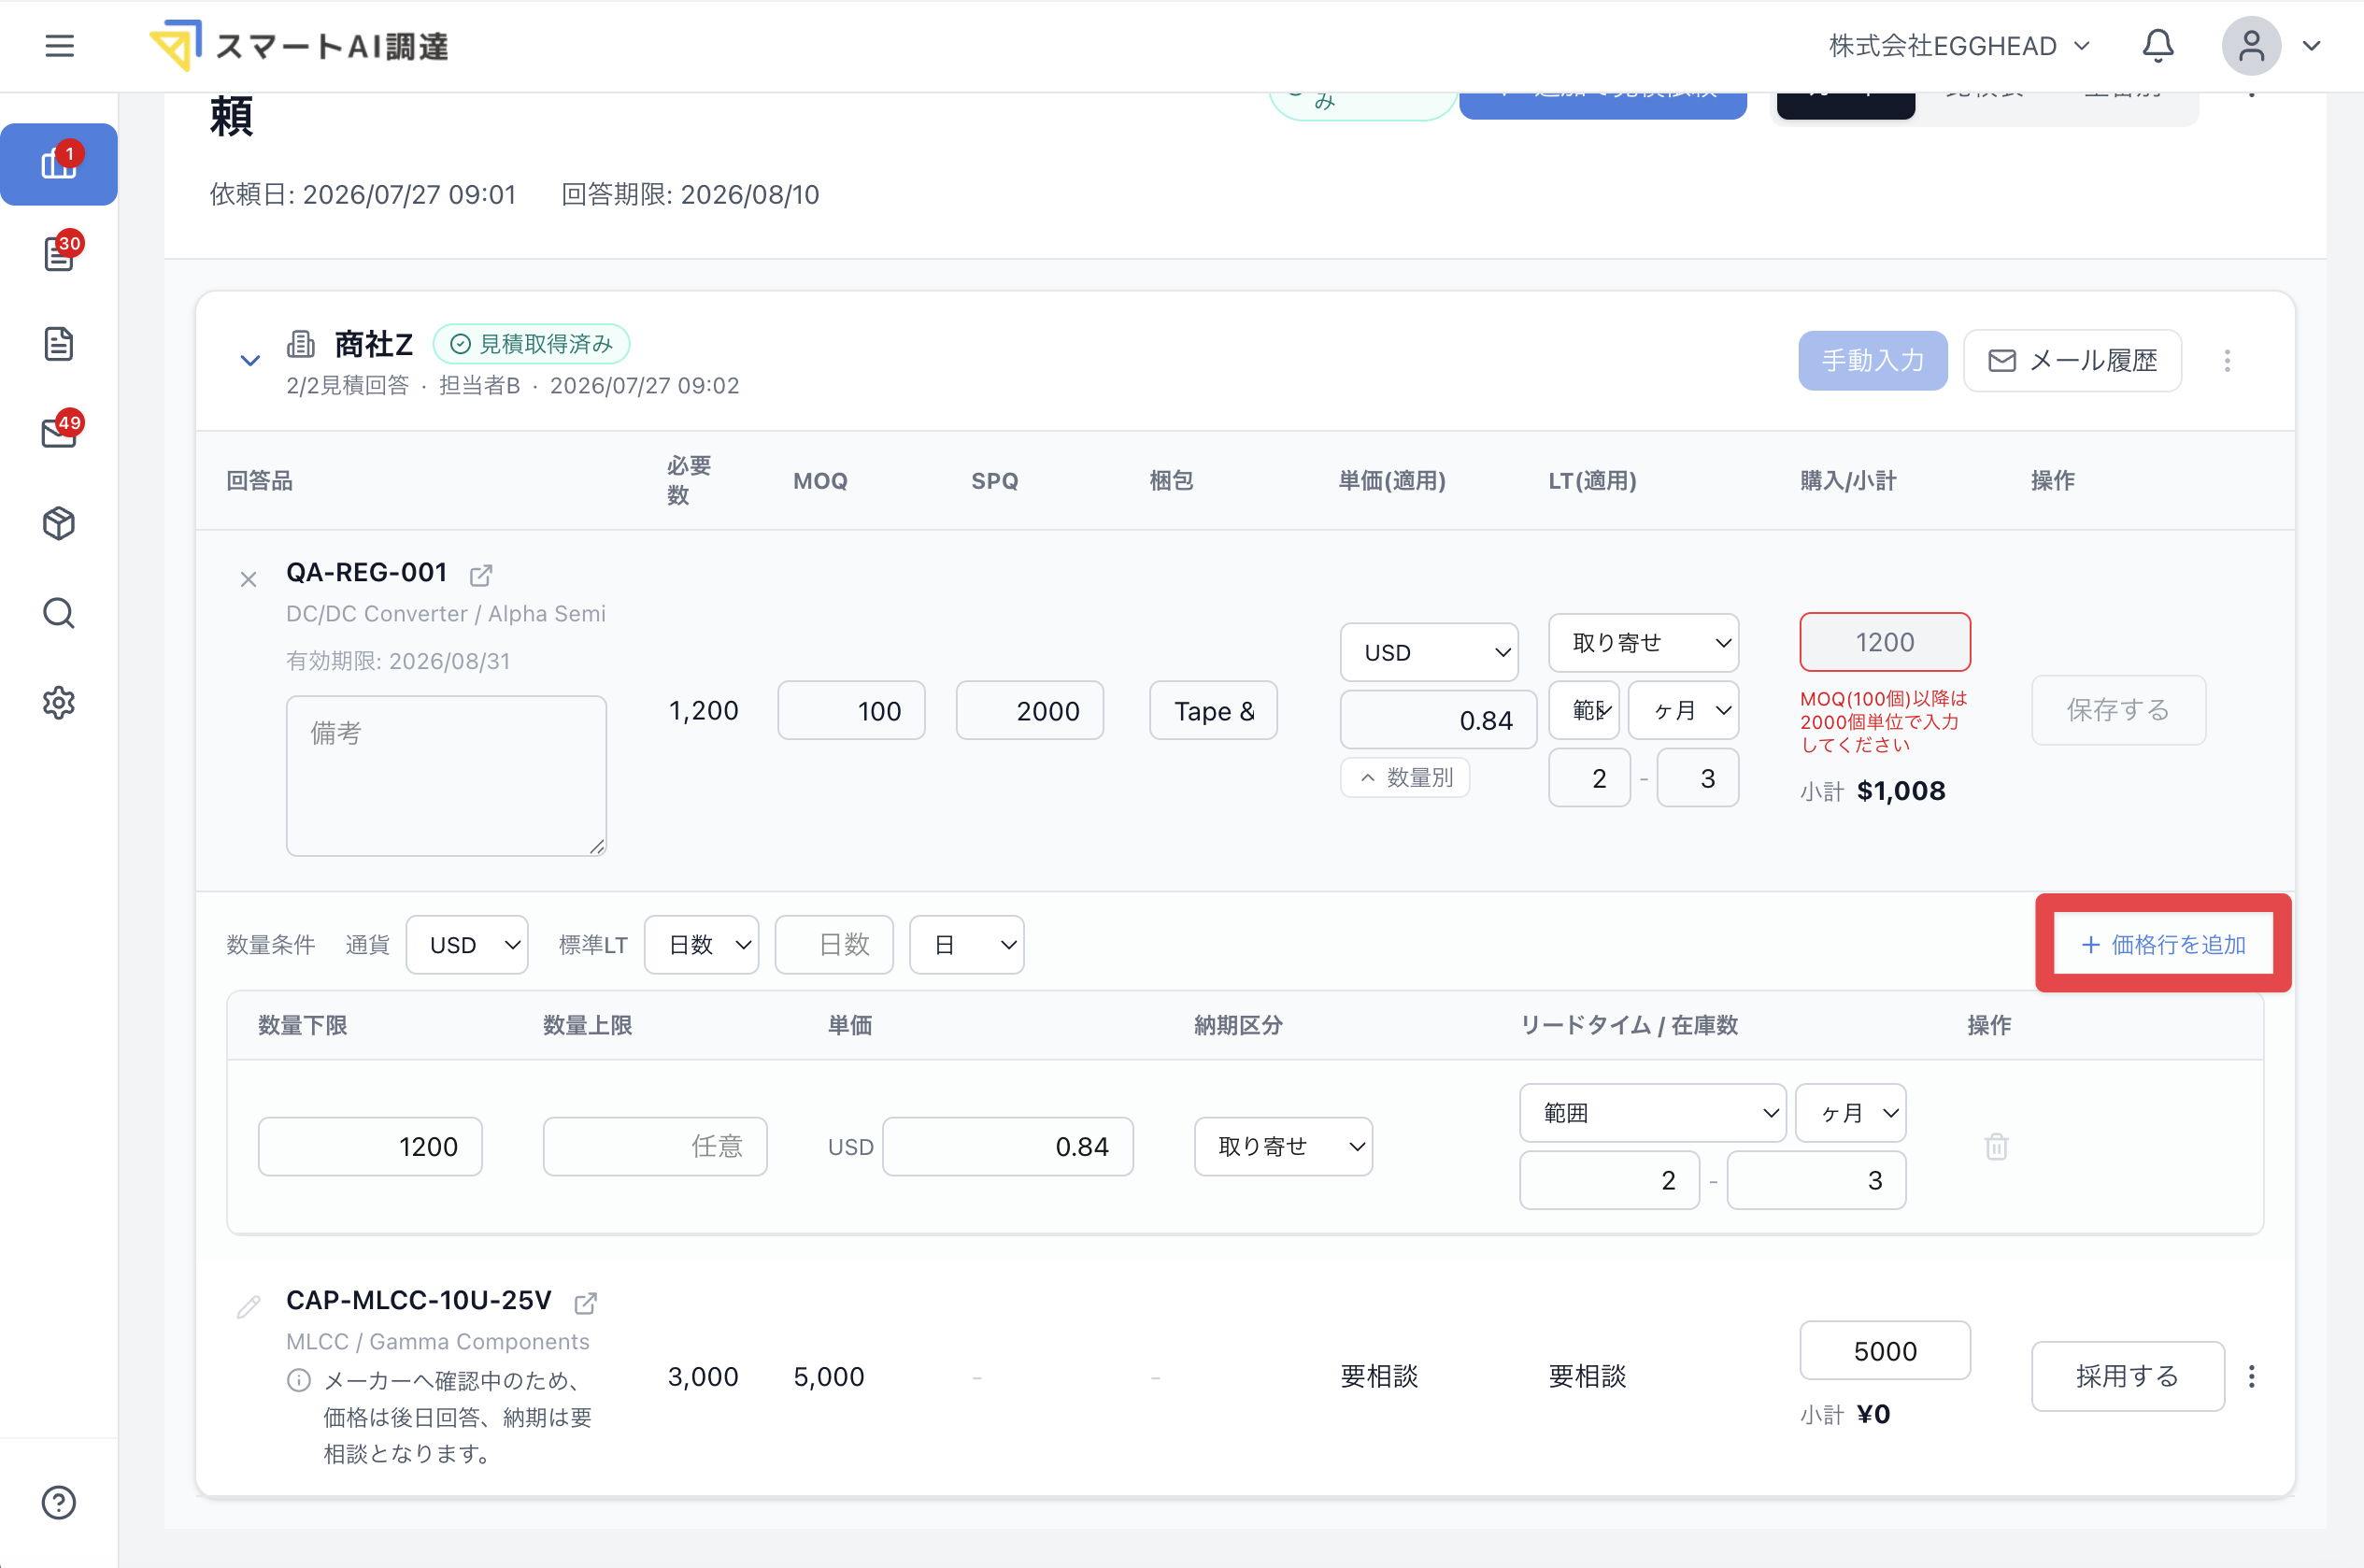Open the 日 unit dropdown for 標準LT
The height and width of the screenshot is (1568, 2364).
pyautogui.click(x=966, y=945)
